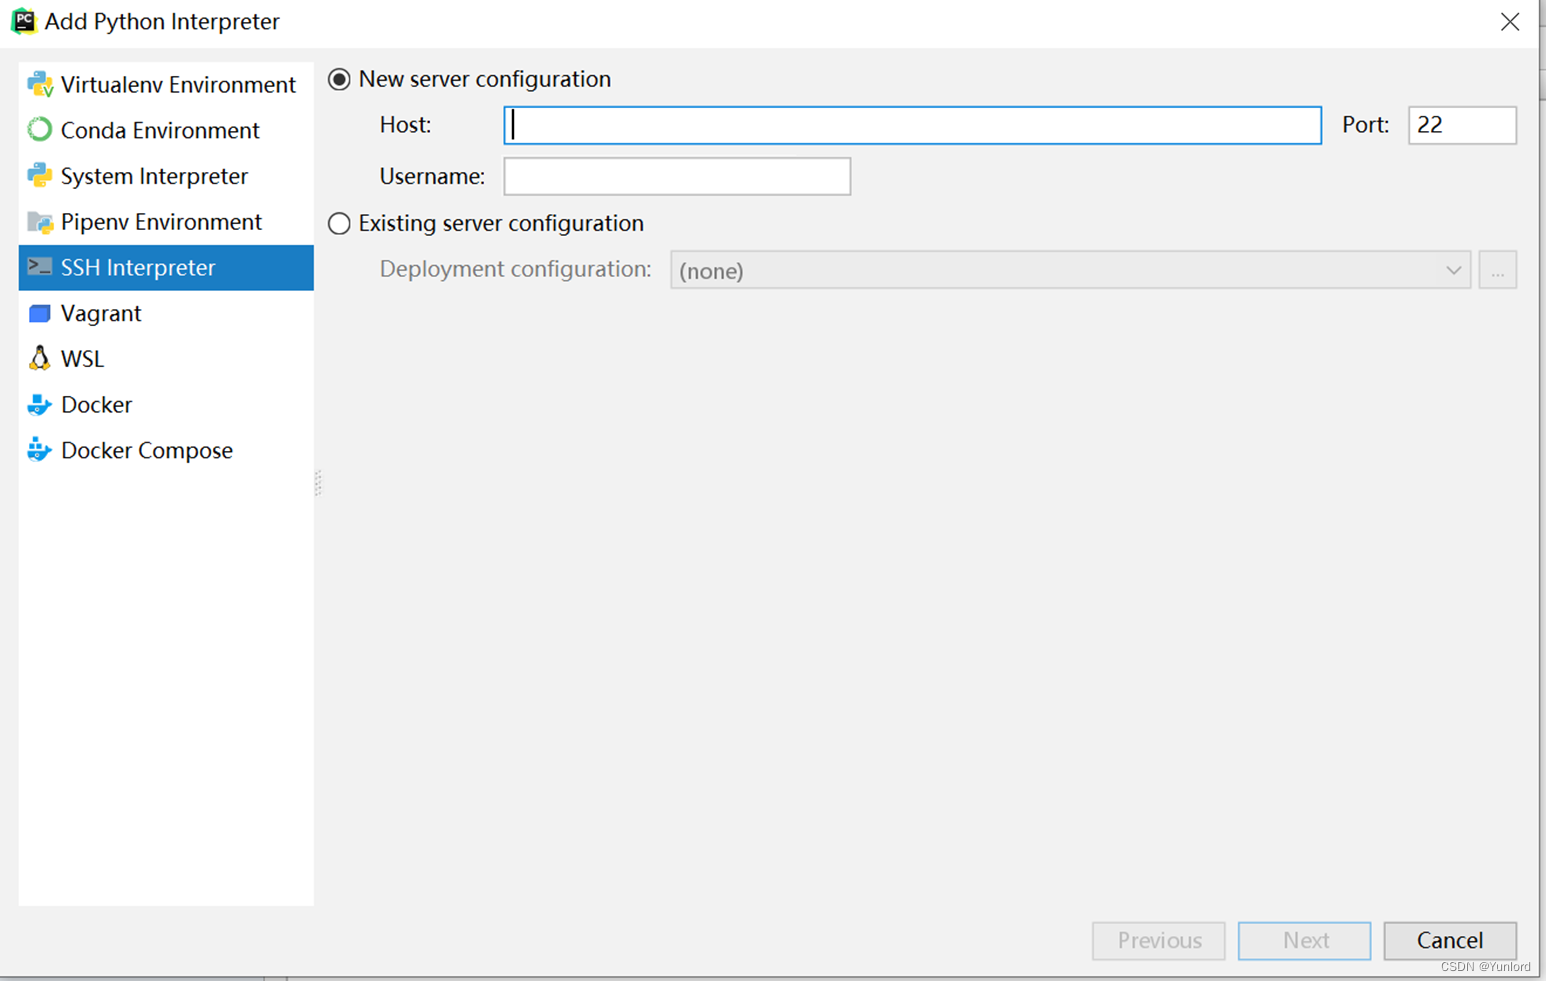Click the Previous button
Viewport: 1546px width, 981px height.
pyautogui.click(x=1159, y=940)
